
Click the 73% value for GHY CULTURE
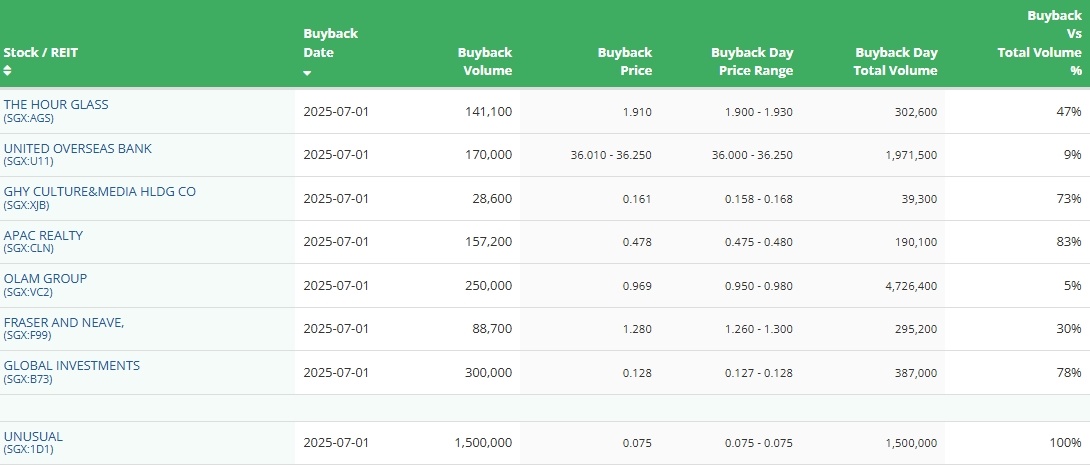click(x=1069, y=199)
